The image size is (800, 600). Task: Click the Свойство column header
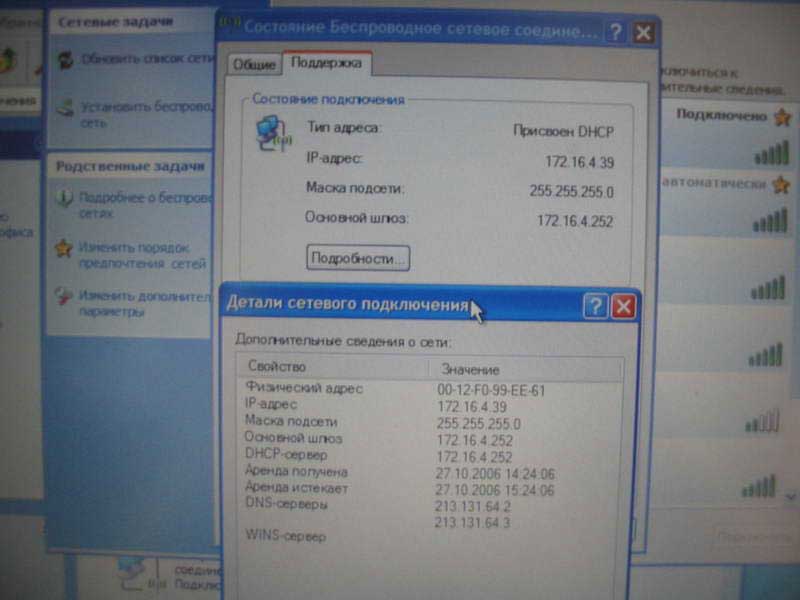pos(332,366)
